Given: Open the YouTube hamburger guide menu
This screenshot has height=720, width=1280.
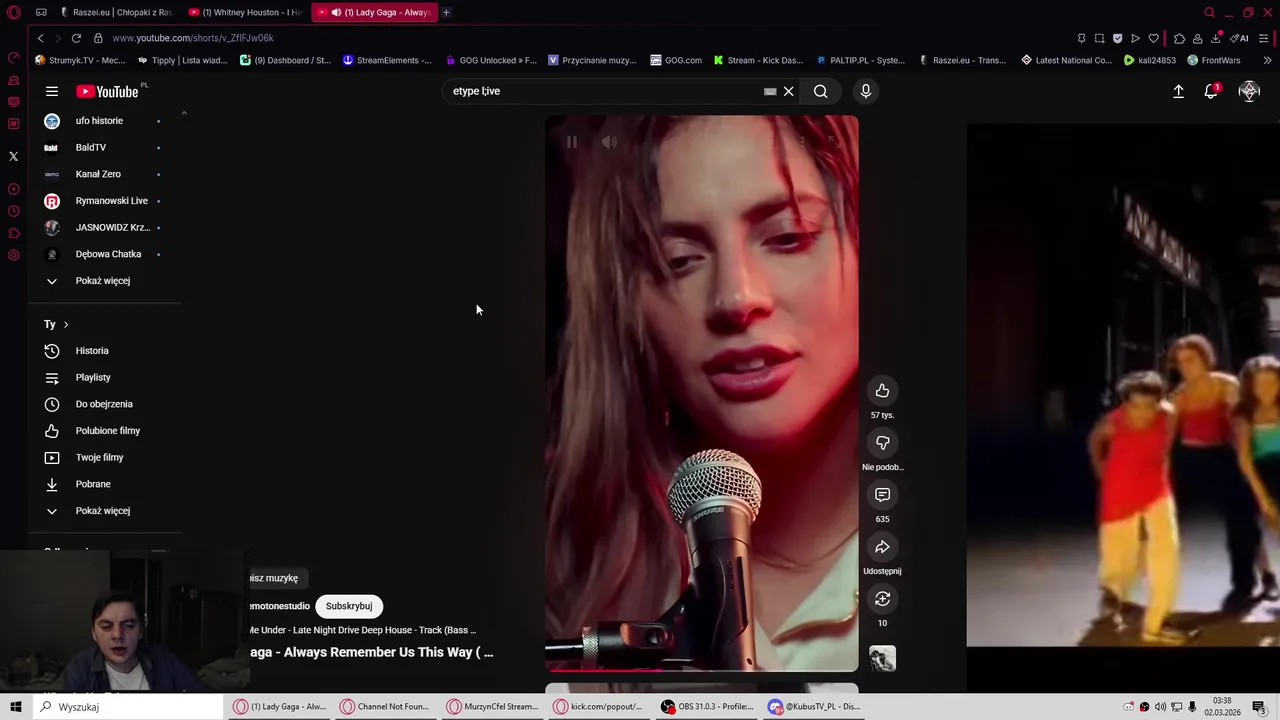Looking at the screenshot, I should pos(52,91).
